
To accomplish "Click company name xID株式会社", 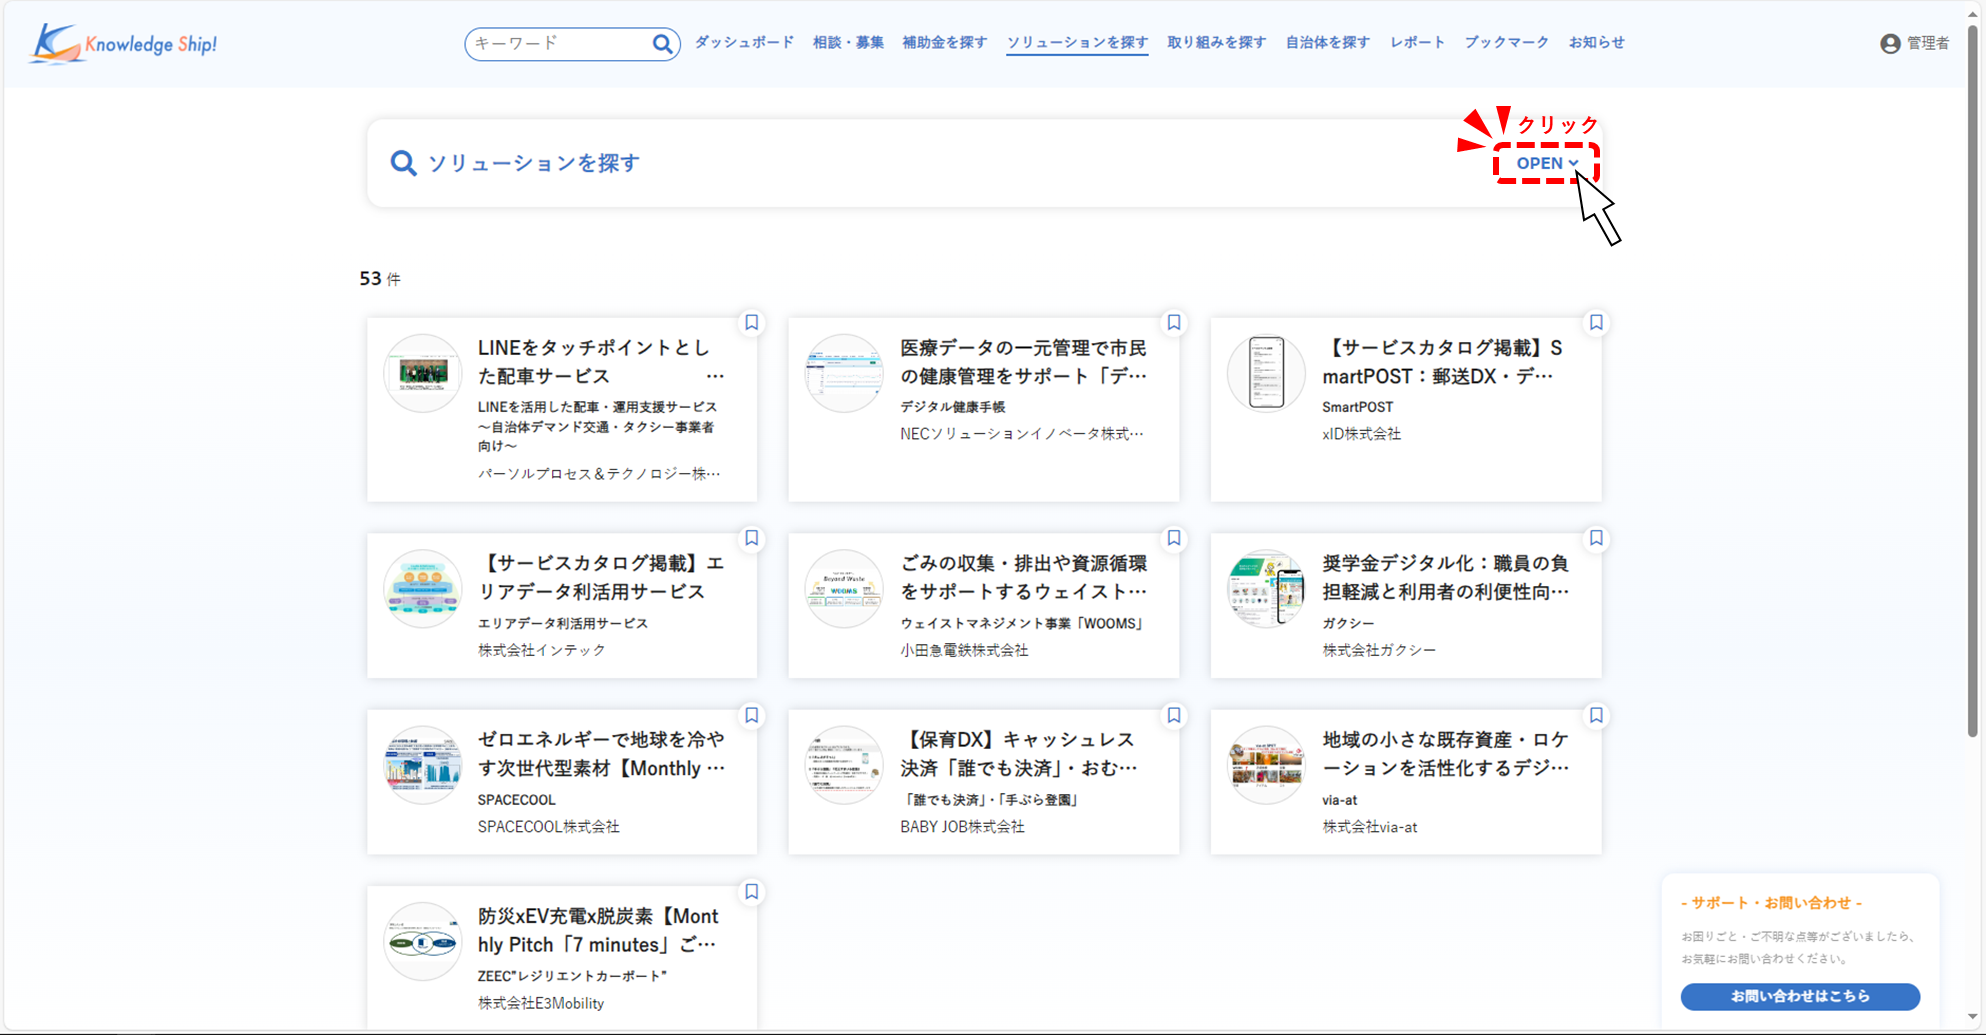I will coord(1361,434).
